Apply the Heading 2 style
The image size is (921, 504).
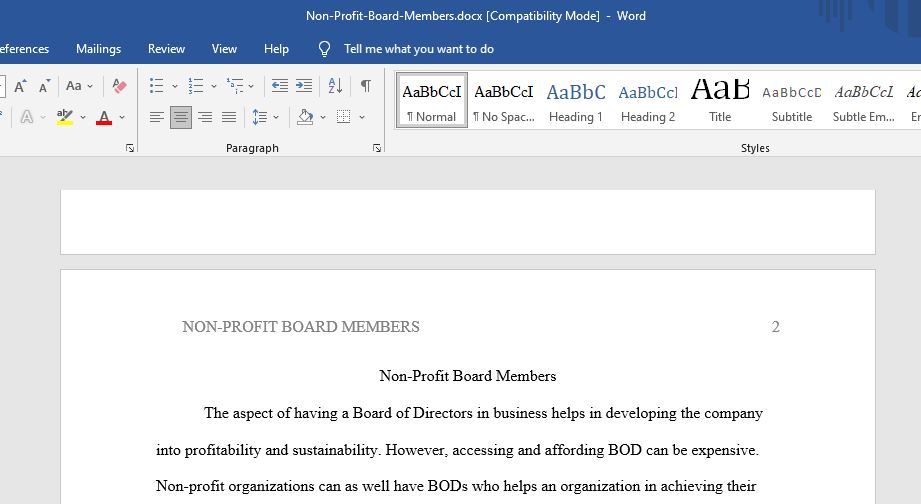[x=648, y=100]
